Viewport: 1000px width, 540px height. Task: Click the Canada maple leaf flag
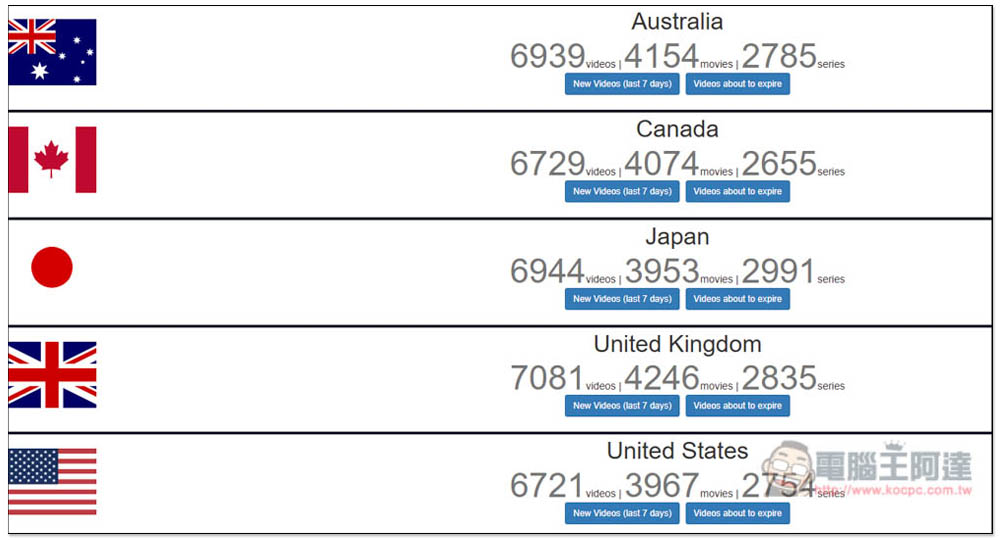(52, 159)
